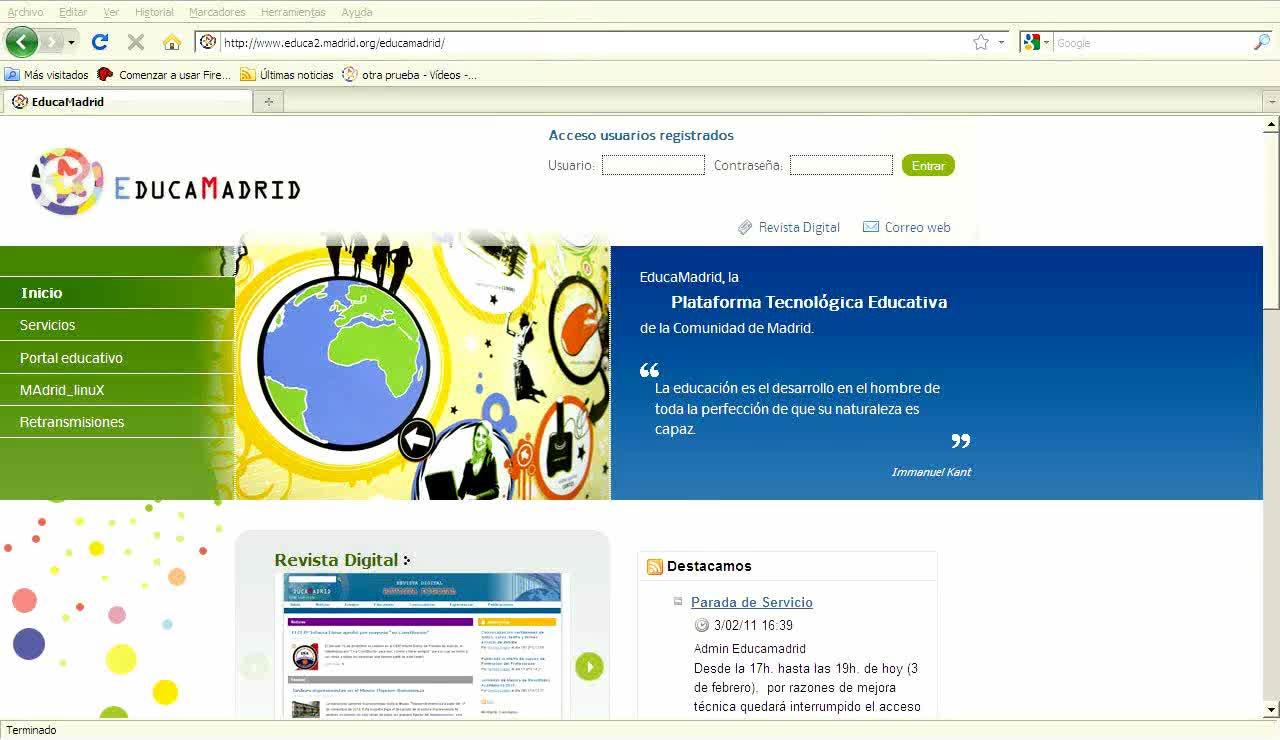Open the back/forward history dropdown arrow
This screenshot has height=740, width=1280.
click(x=71, y=43)
